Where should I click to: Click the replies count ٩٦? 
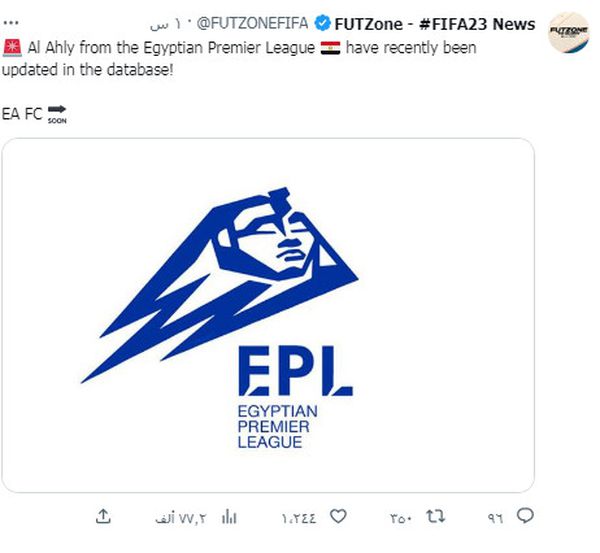point(495,518)
